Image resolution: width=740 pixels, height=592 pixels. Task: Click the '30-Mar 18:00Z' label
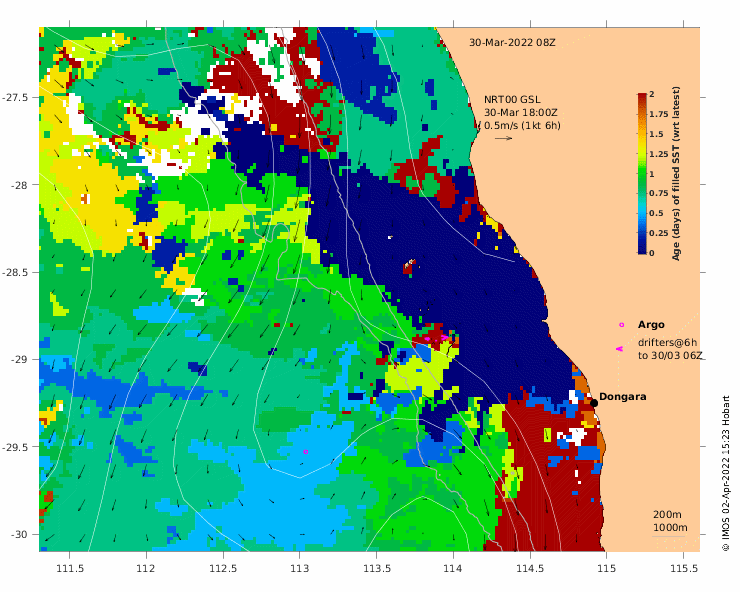point(521,113)
